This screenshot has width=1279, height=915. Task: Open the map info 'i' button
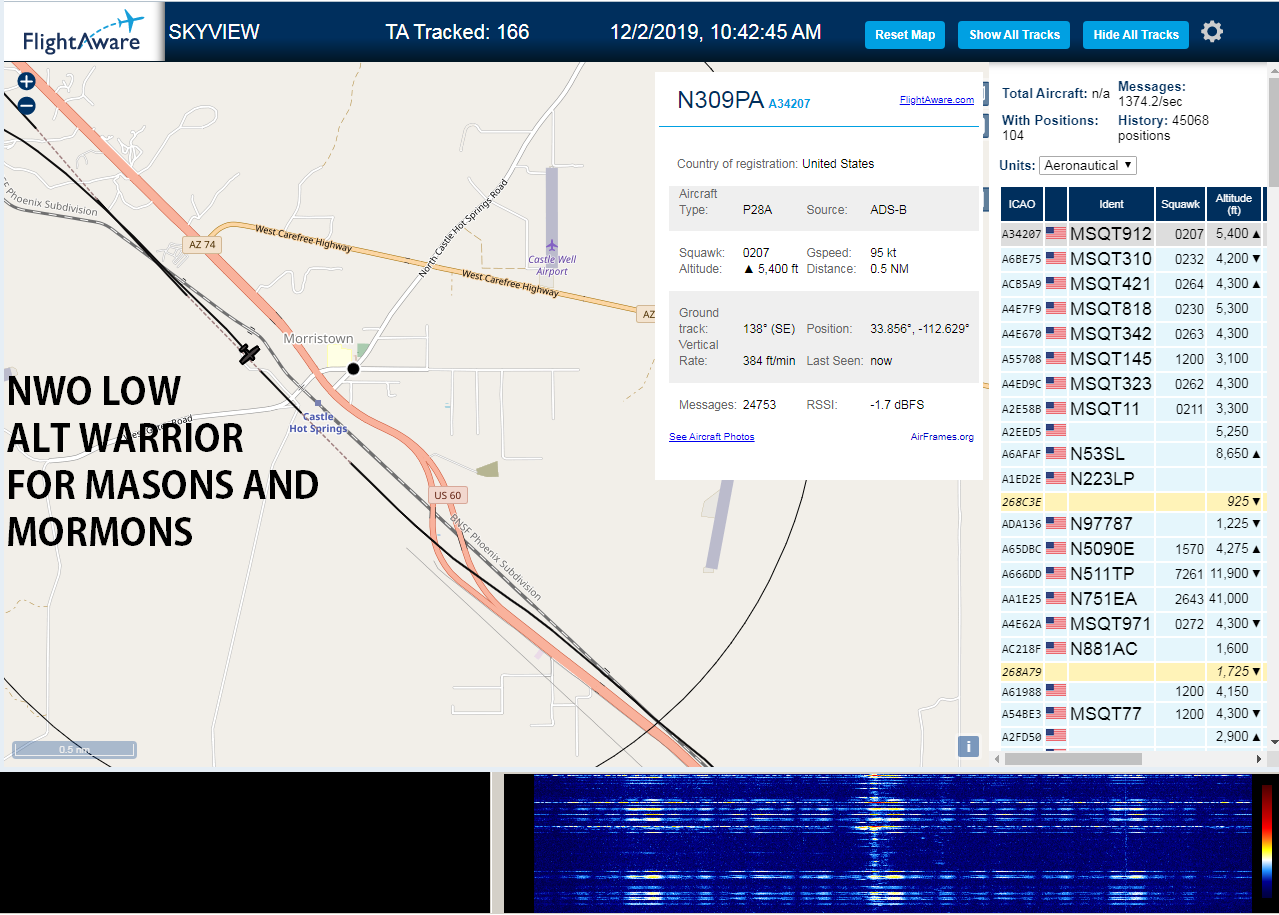click(x=968, y=746)
